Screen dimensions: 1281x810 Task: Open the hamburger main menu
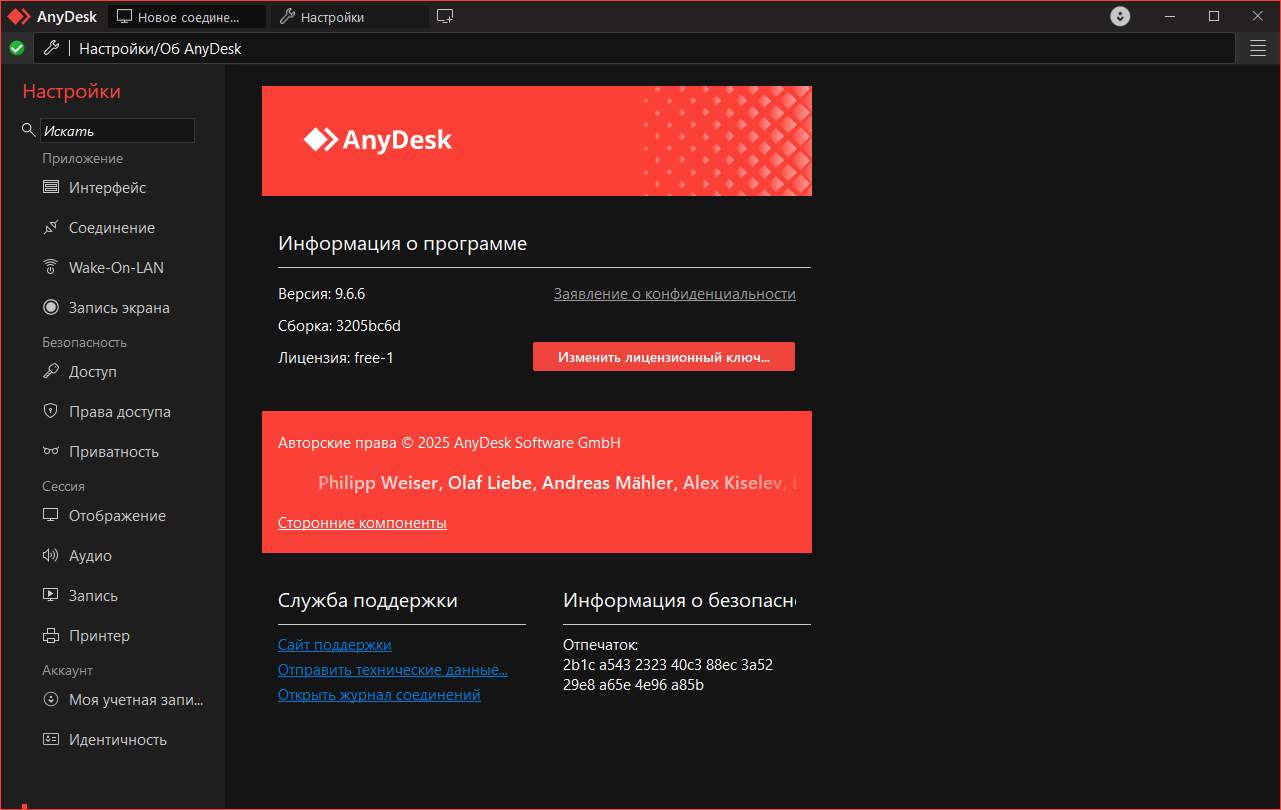(x=1258, y=48)
